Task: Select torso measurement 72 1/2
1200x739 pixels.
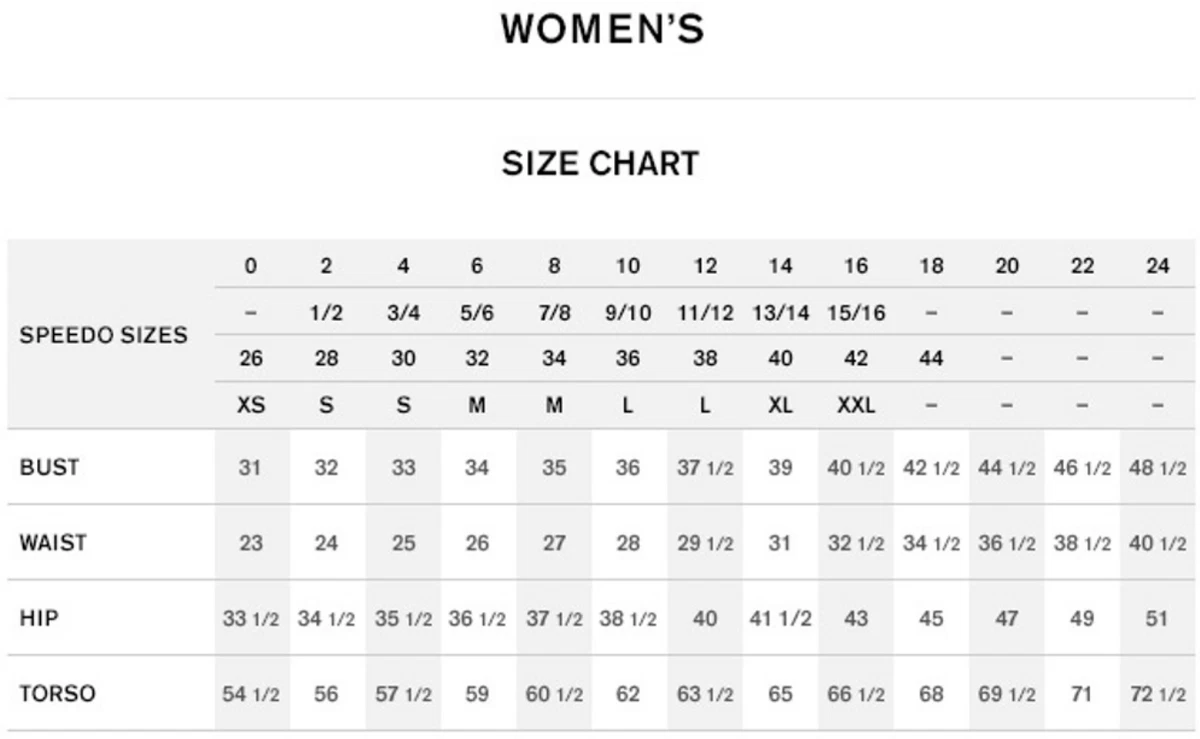Action: pos(1157,694)
